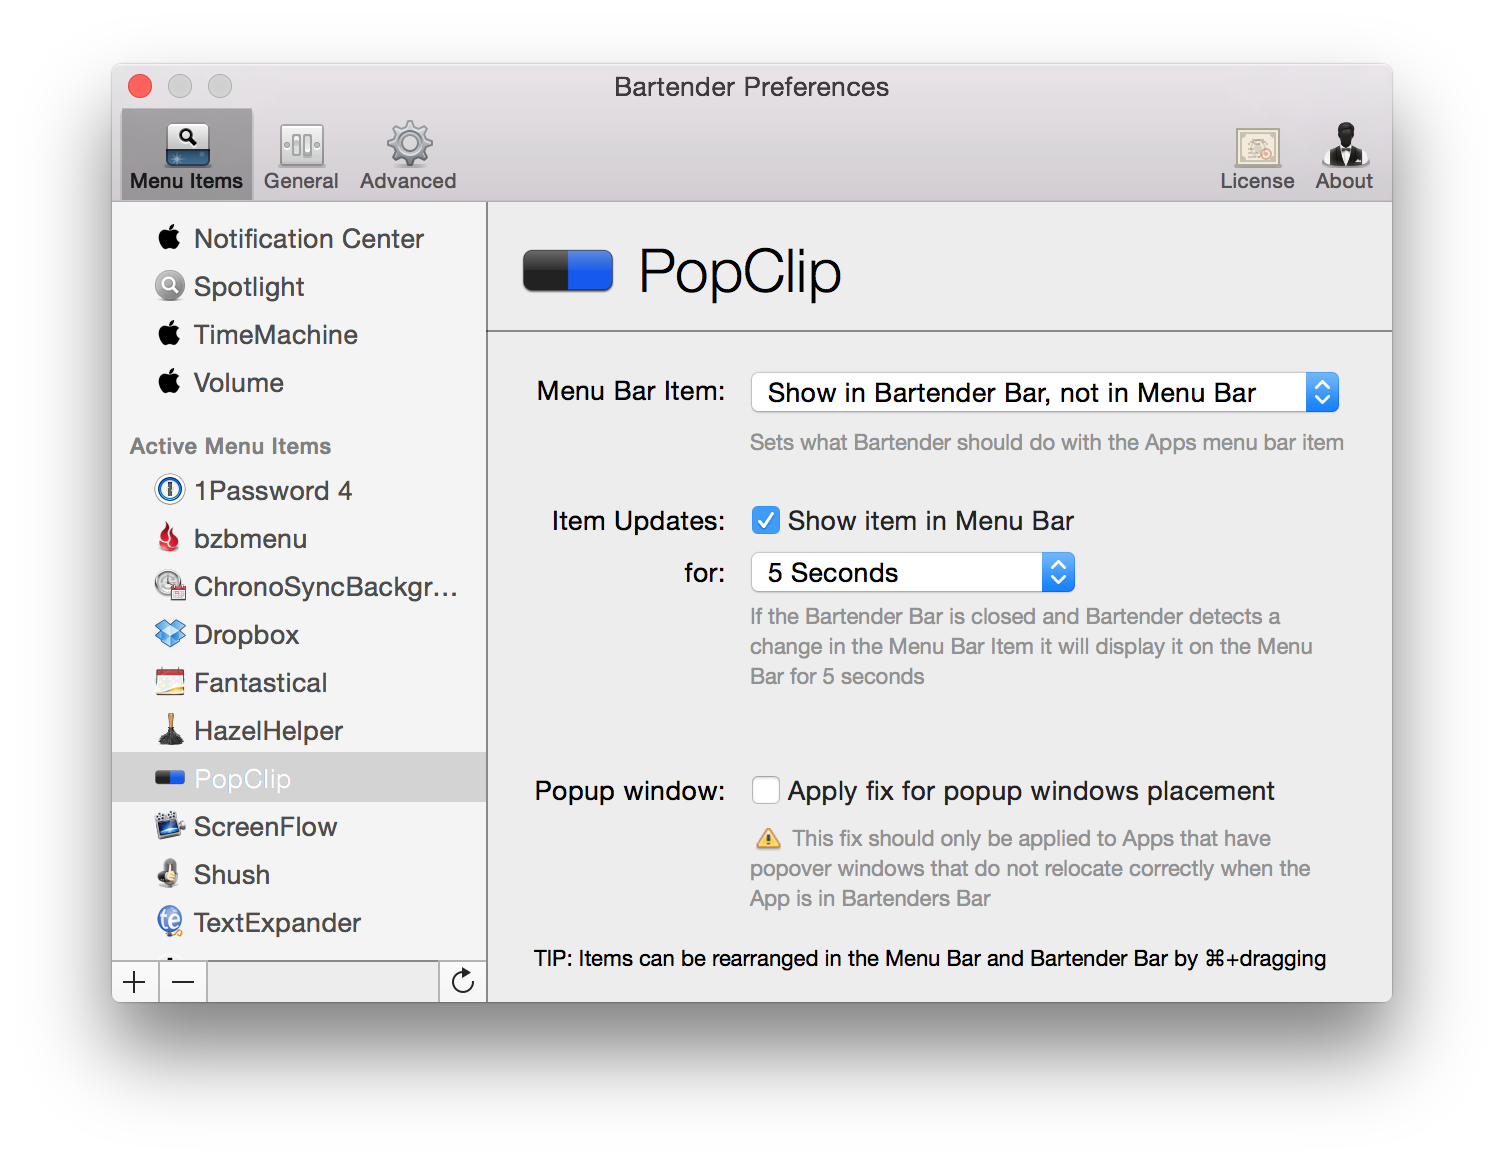1504x1162 pixels.
Task: Click the ChronoSync clock icon
Action: coord(170,586)
